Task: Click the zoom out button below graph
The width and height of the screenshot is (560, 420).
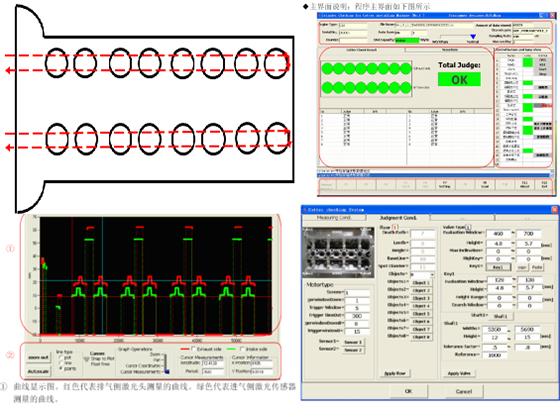Action: click(x=39, y=357)
